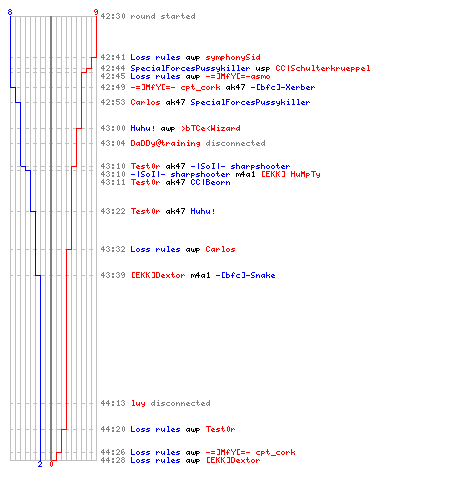The image size is (450, 500).
Task: Click the blue score number 8 at the top
Action: (10, 12)
